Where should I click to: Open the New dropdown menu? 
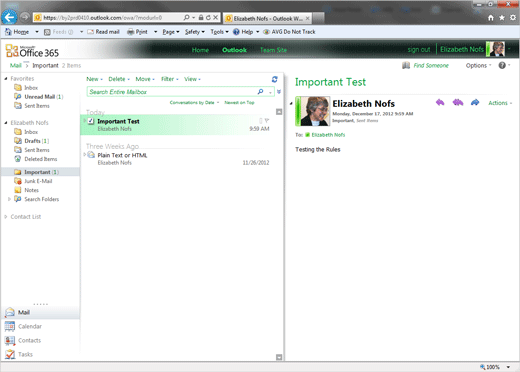(94, 79)
